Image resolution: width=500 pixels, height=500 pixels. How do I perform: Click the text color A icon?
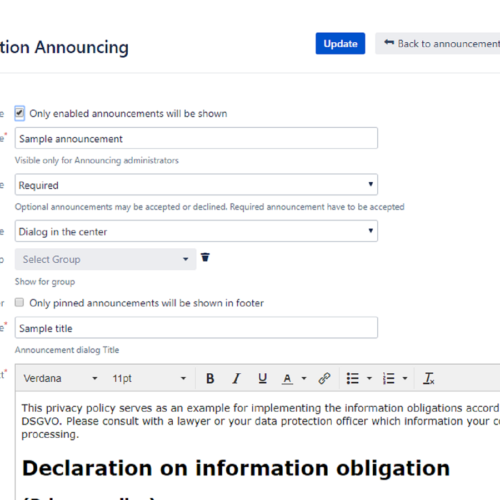pyautogui.click(x=287, y=378)
